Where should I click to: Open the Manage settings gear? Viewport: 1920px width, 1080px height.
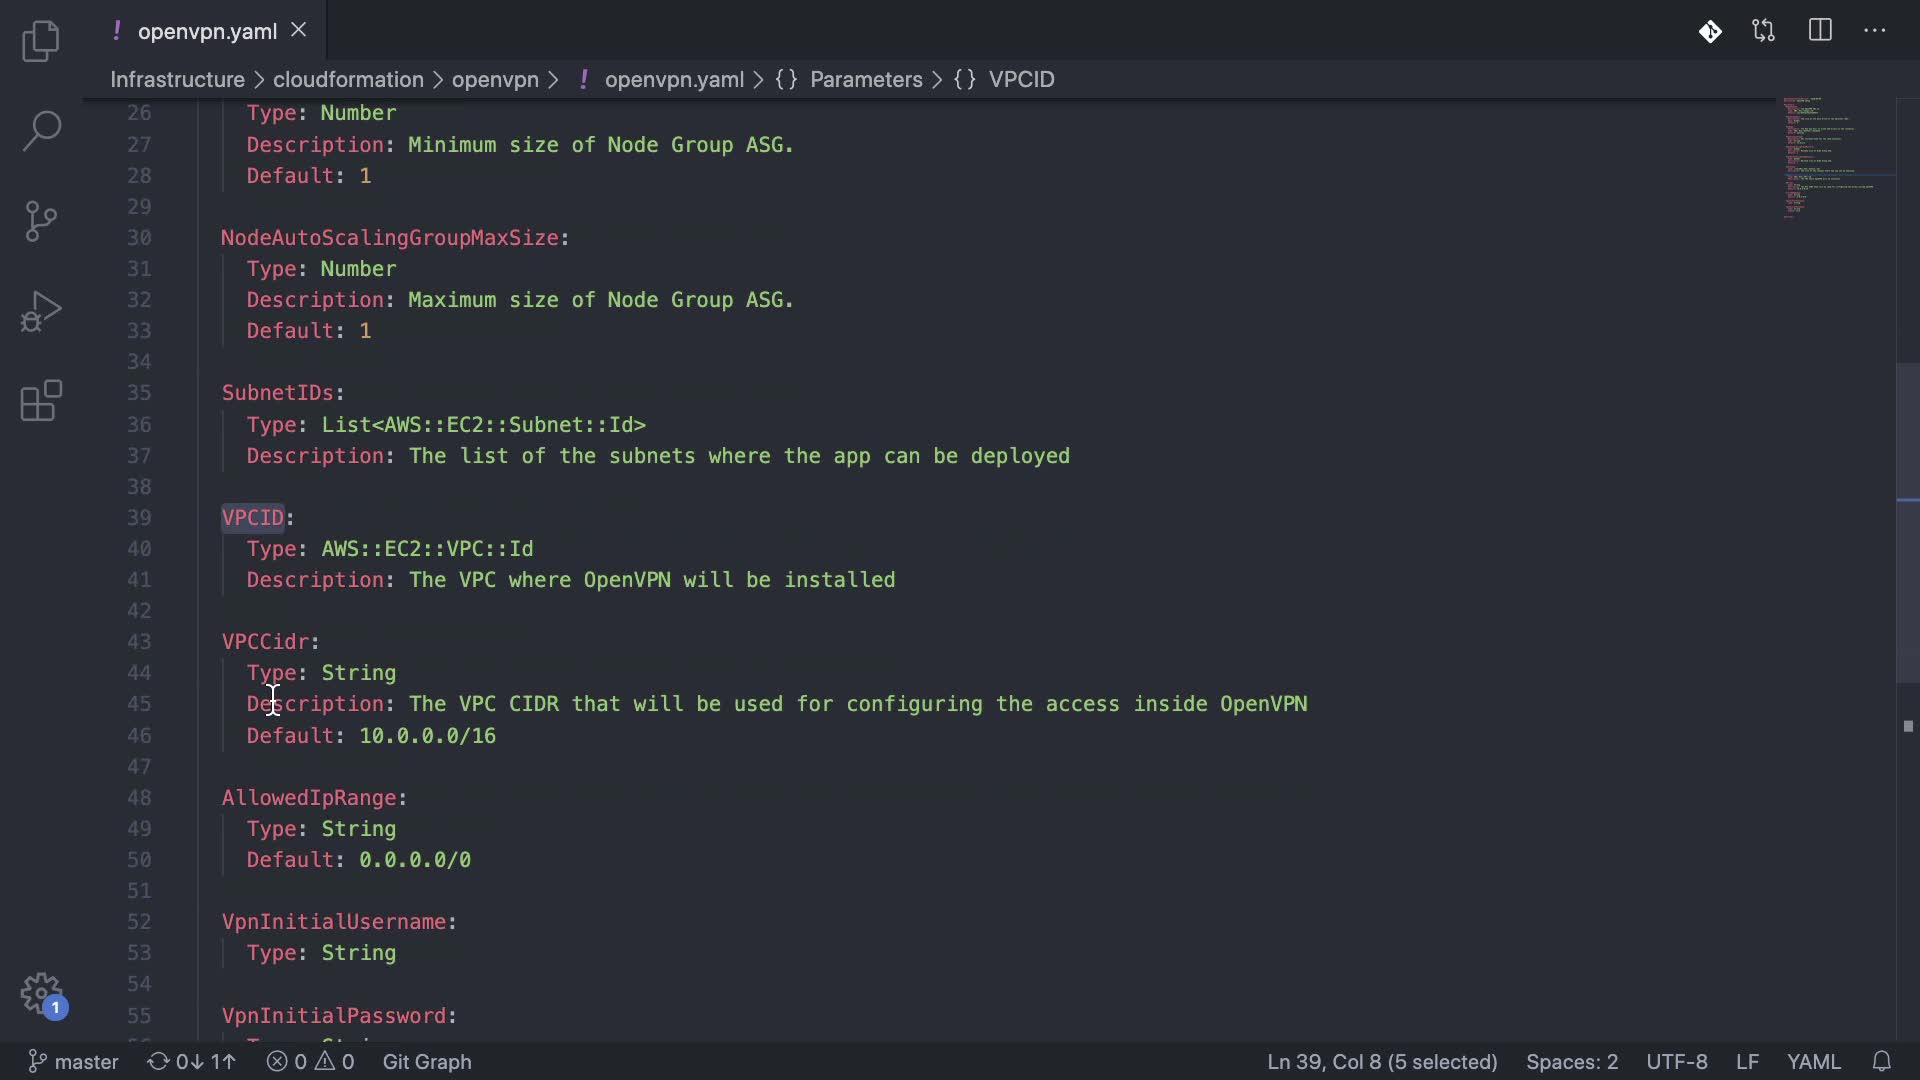click(41, 994)
